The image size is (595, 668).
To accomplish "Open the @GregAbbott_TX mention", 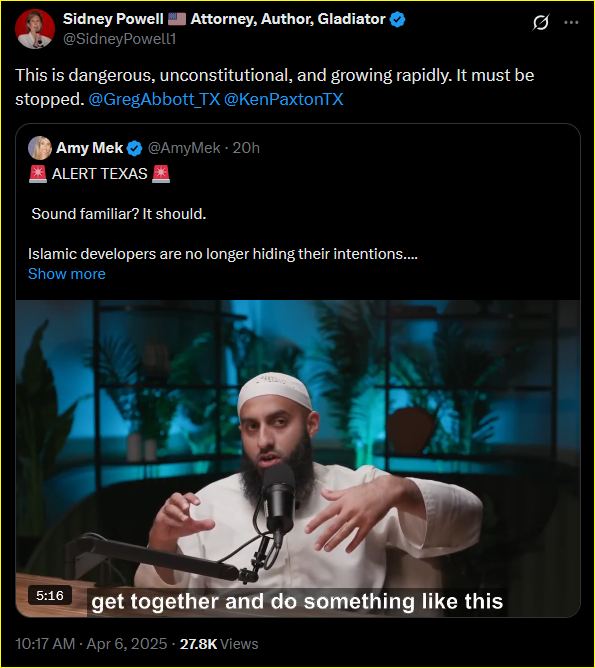I will [154, 99].
